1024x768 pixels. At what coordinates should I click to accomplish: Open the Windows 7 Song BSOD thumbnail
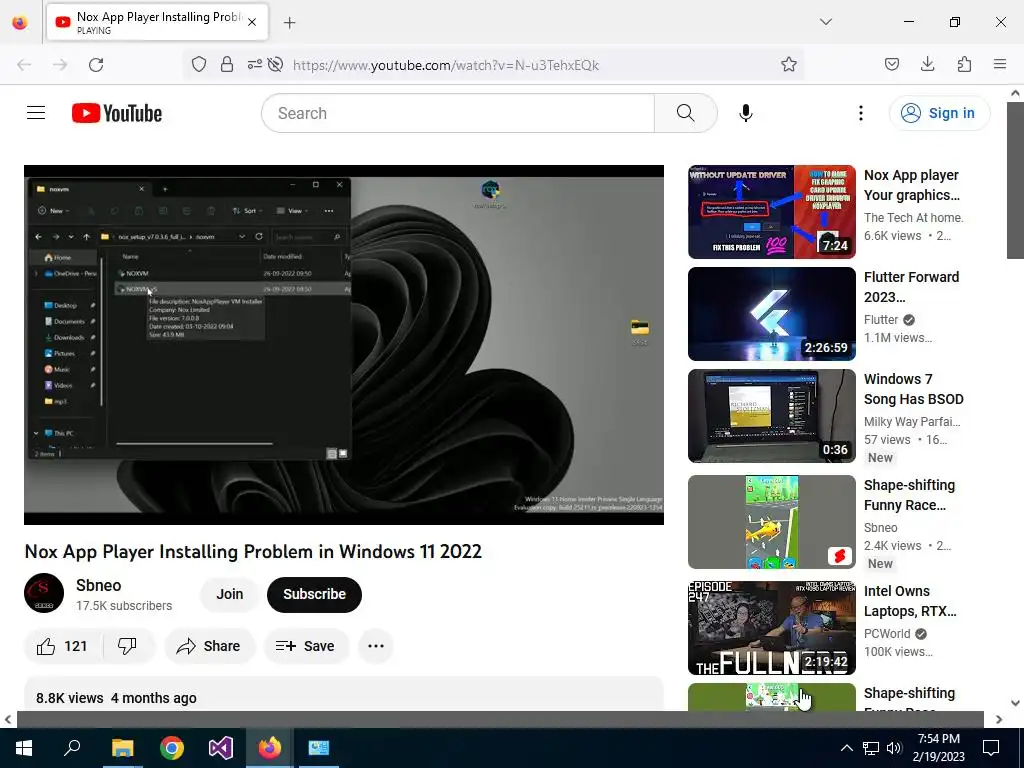click(771, 415)
